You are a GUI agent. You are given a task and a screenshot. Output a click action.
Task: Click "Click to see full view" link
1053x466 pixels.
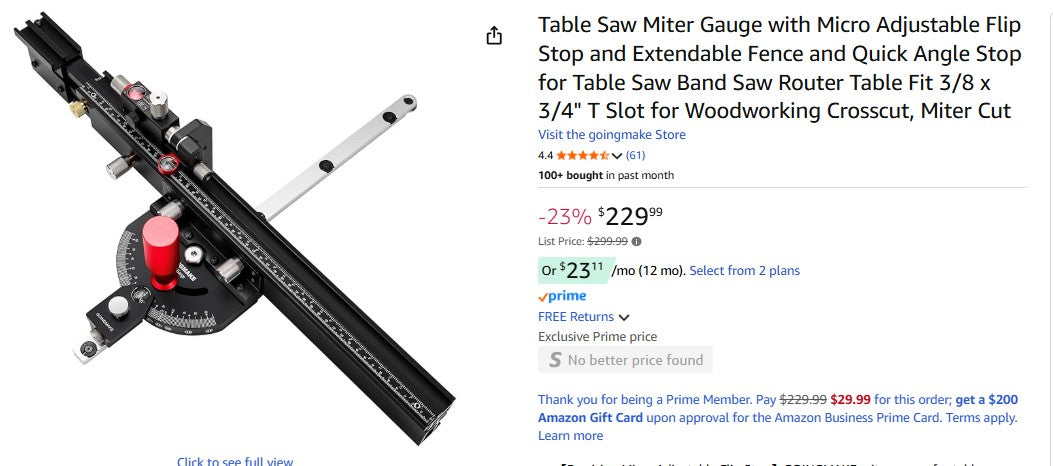(235, 461)
